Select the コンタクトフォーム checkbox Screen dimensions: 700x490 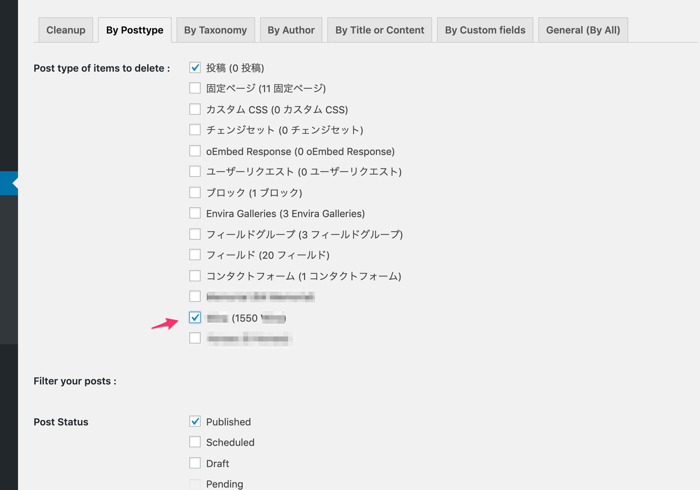[195, 276]
